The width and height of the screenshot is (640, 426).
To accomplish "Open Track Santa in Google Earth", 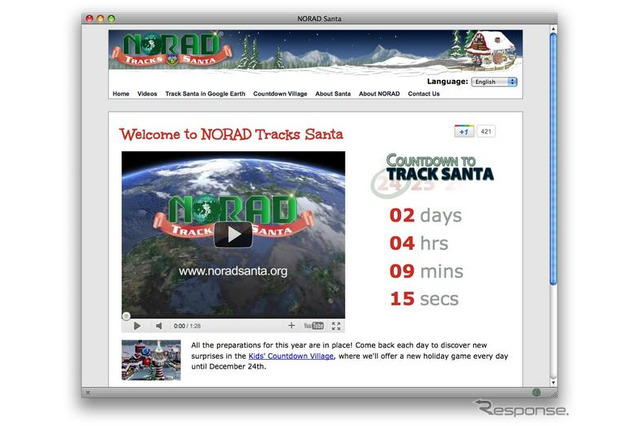I will click(205, 93).
